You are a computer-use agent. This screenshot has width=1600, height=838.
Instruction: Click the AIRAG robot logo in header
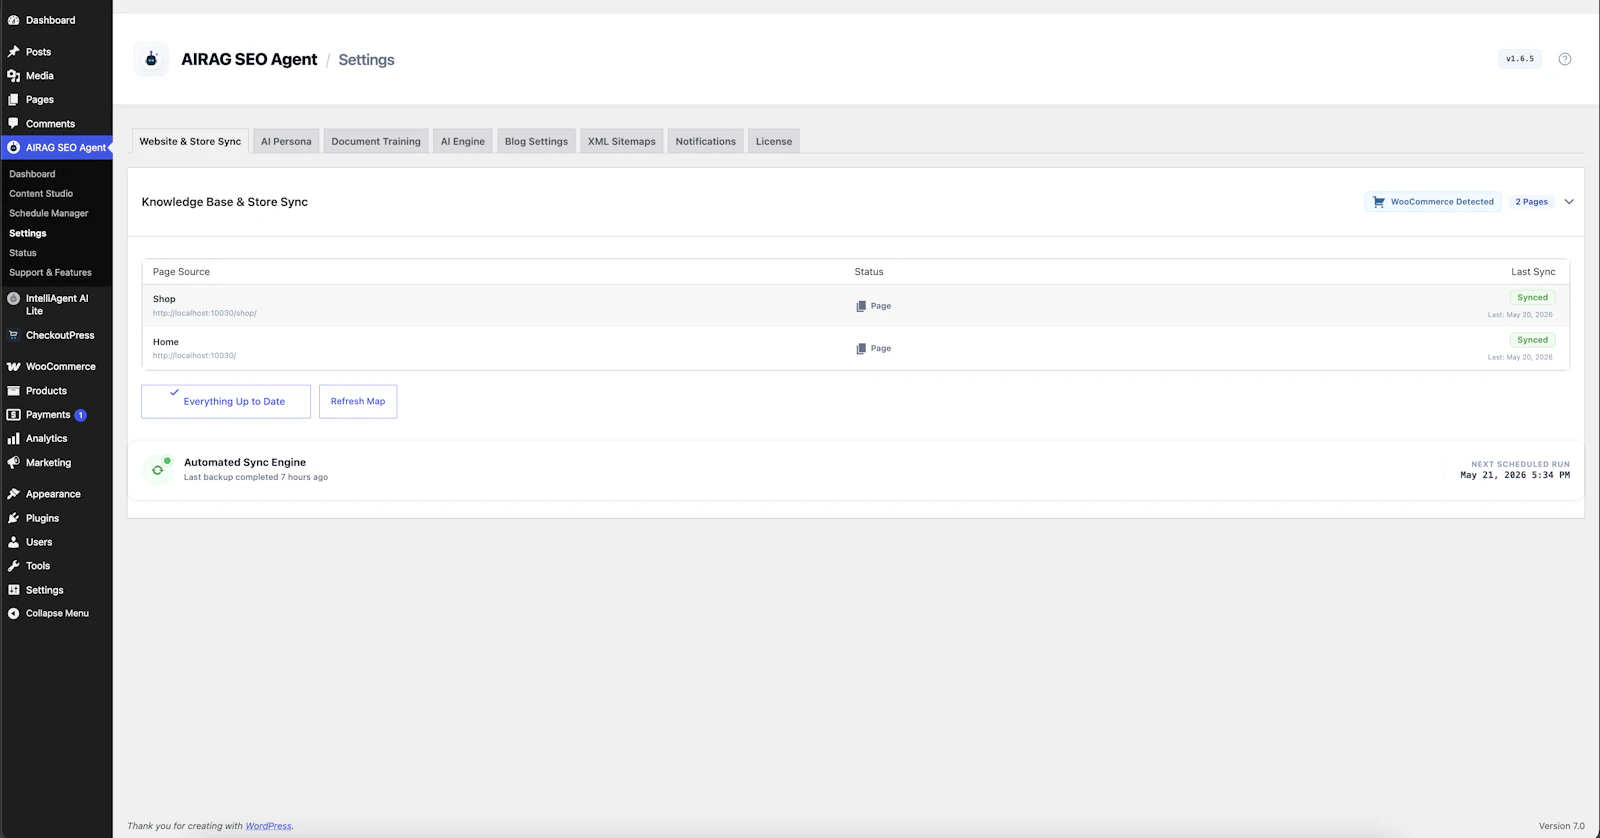pyautogui.click(x=151, y=59)
